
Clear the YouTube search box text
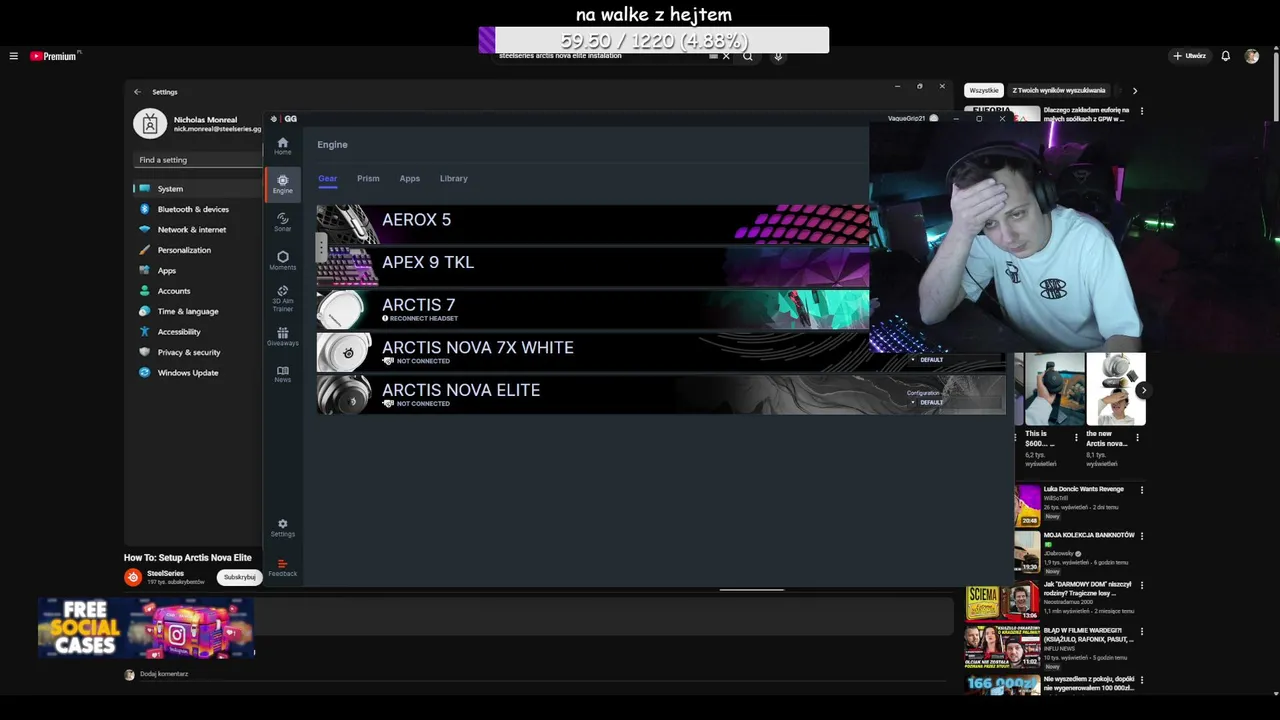click(x=726, y=56)
